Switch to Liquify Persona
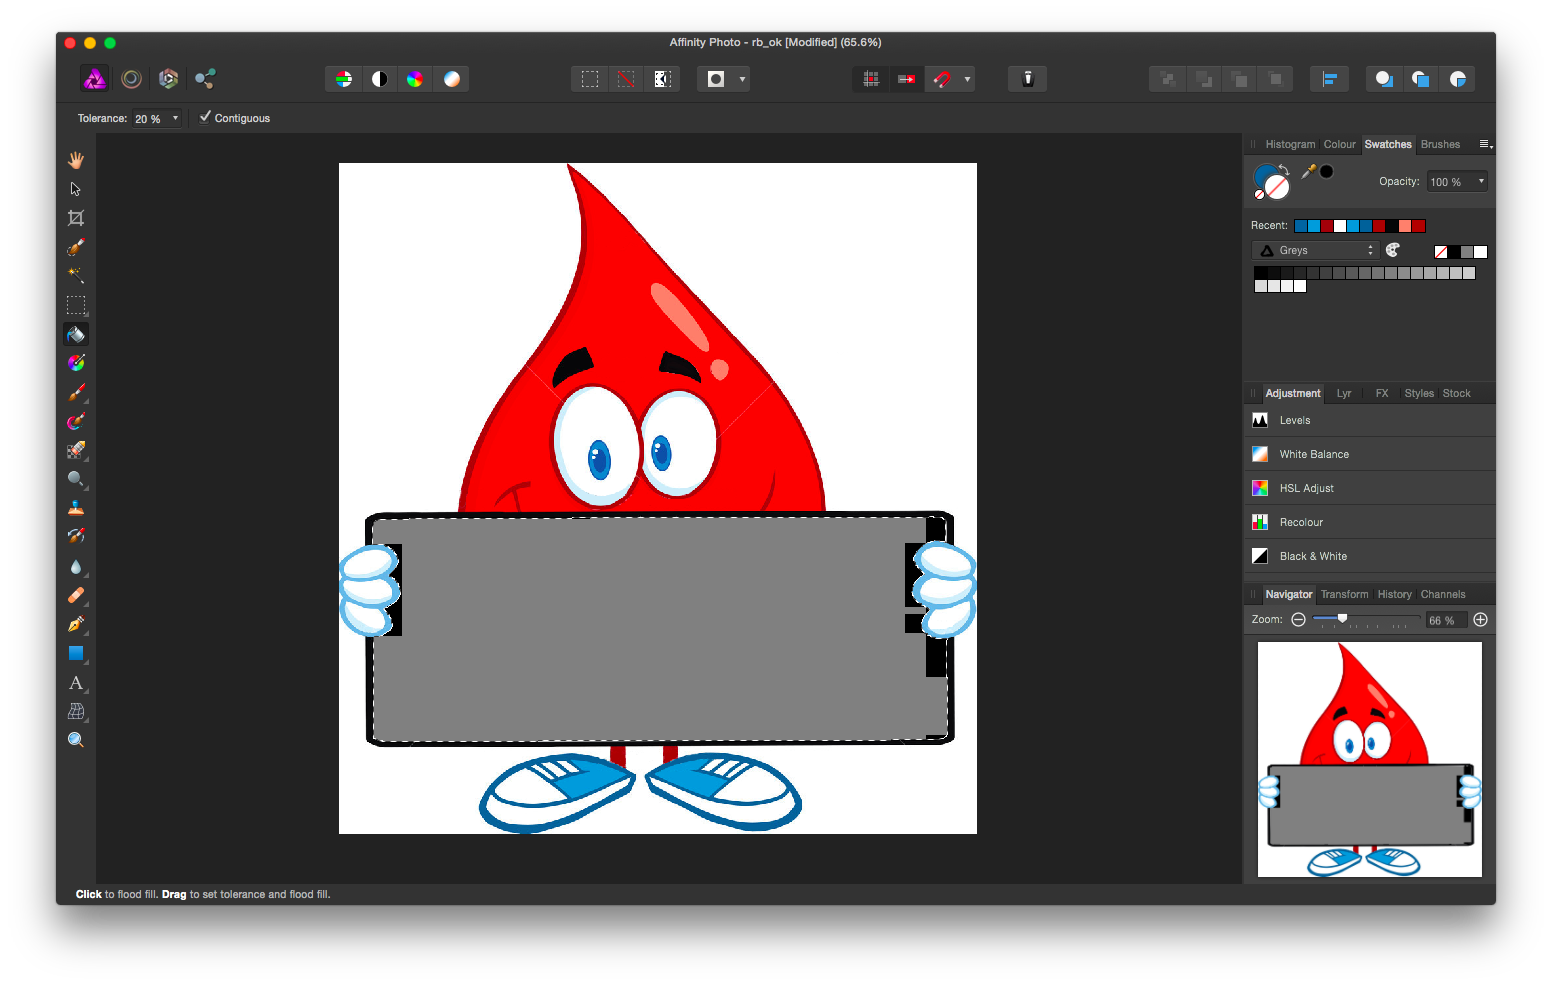Image resolution: width=1552 pixels, height=985 pixels. 131,79
